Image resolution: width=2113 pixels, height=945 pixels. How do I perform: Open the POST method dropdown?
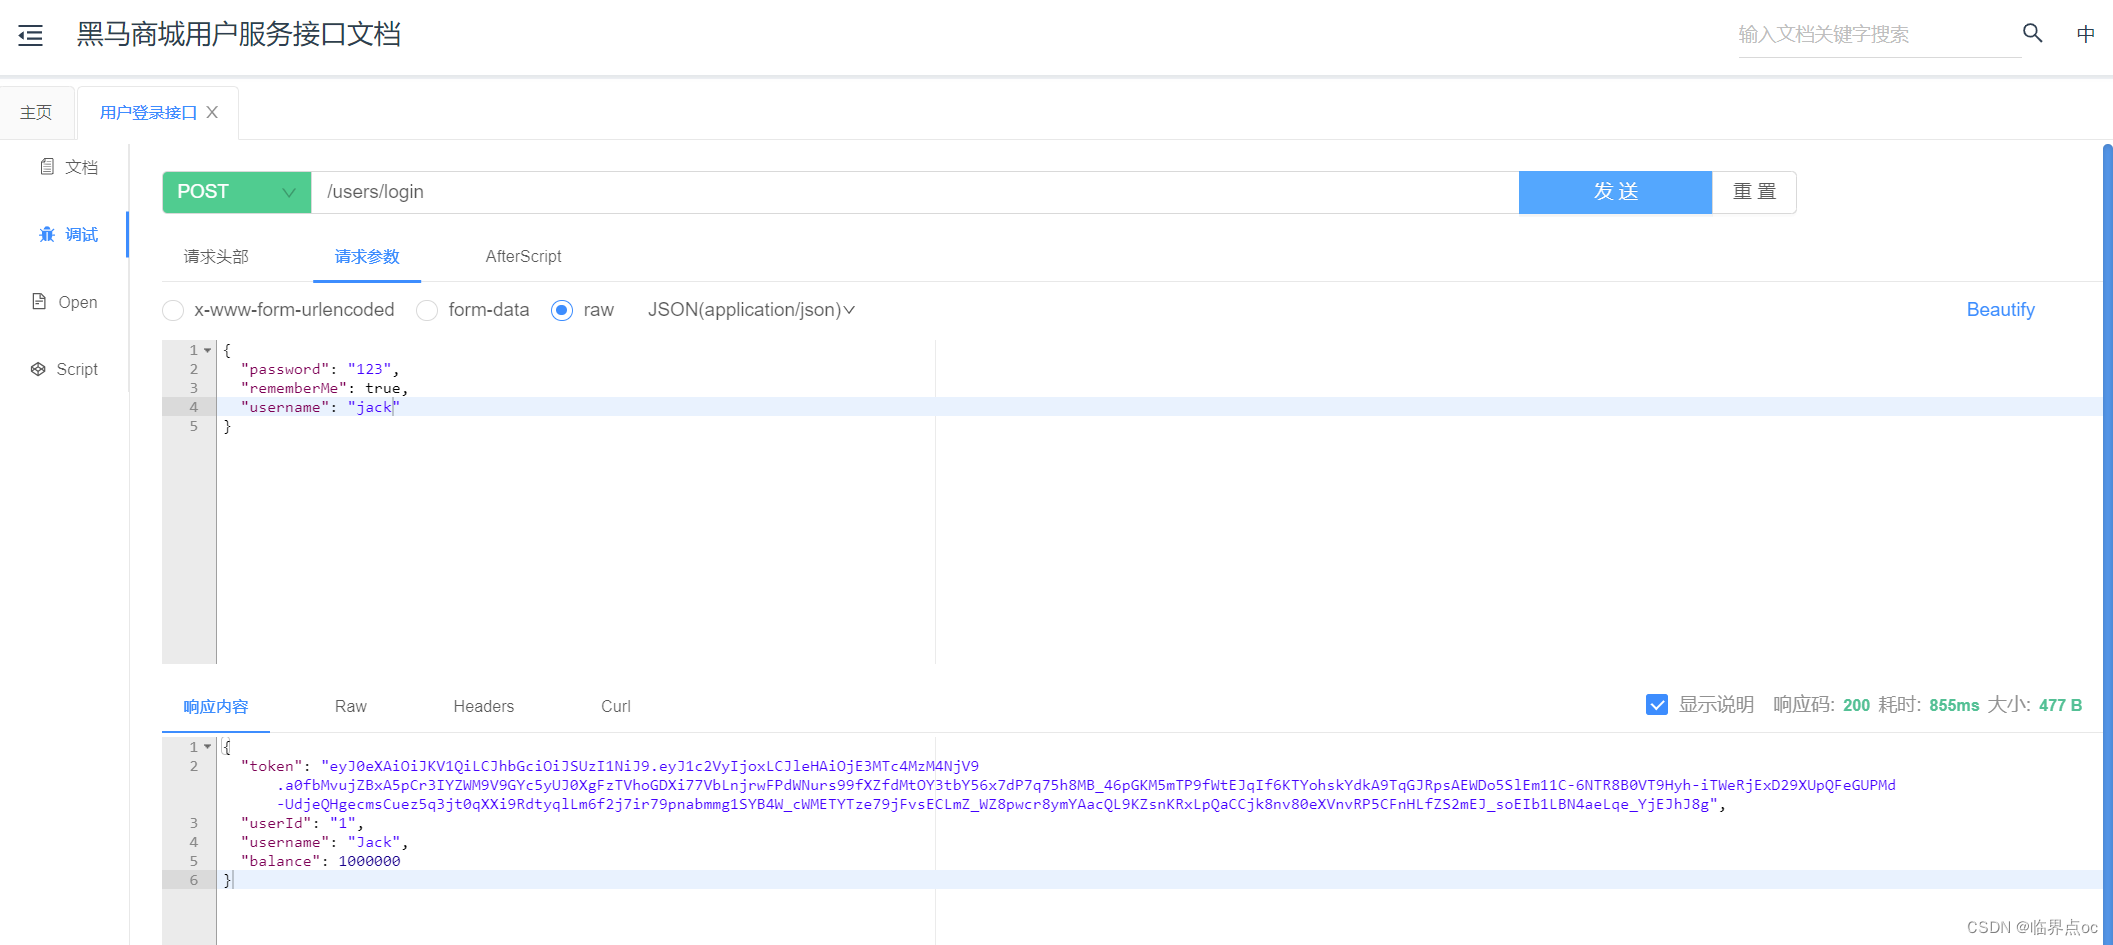(237, 192)
